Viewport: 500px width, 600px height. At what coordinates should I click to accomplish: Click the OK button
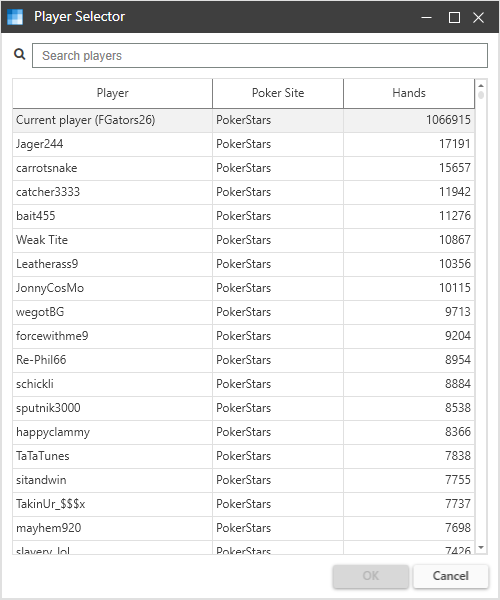[370, 576]
